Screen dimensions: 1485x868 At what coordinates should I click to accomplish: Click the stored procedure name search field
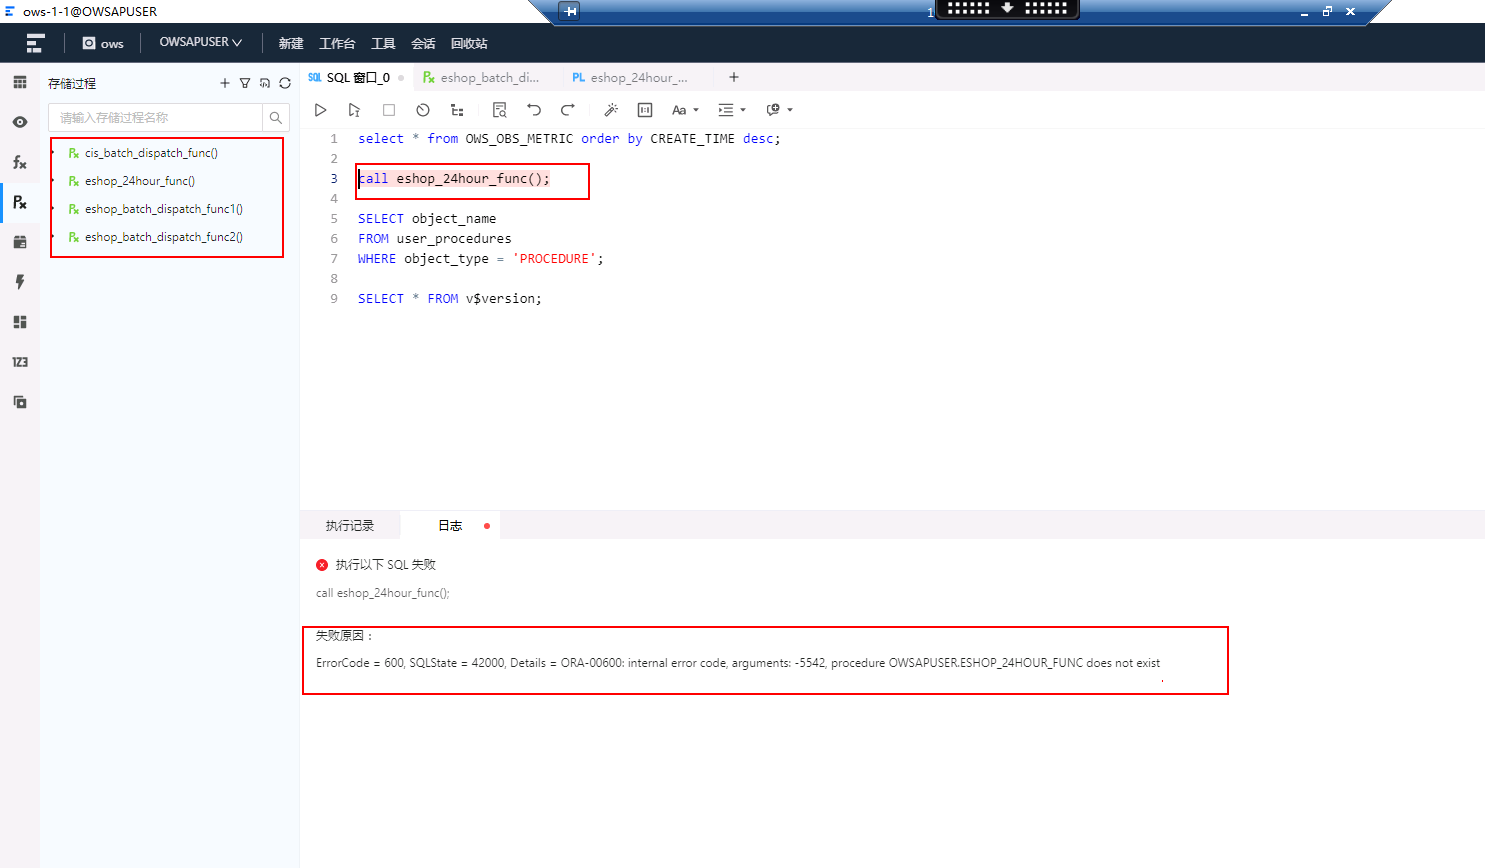coord(156,117)
